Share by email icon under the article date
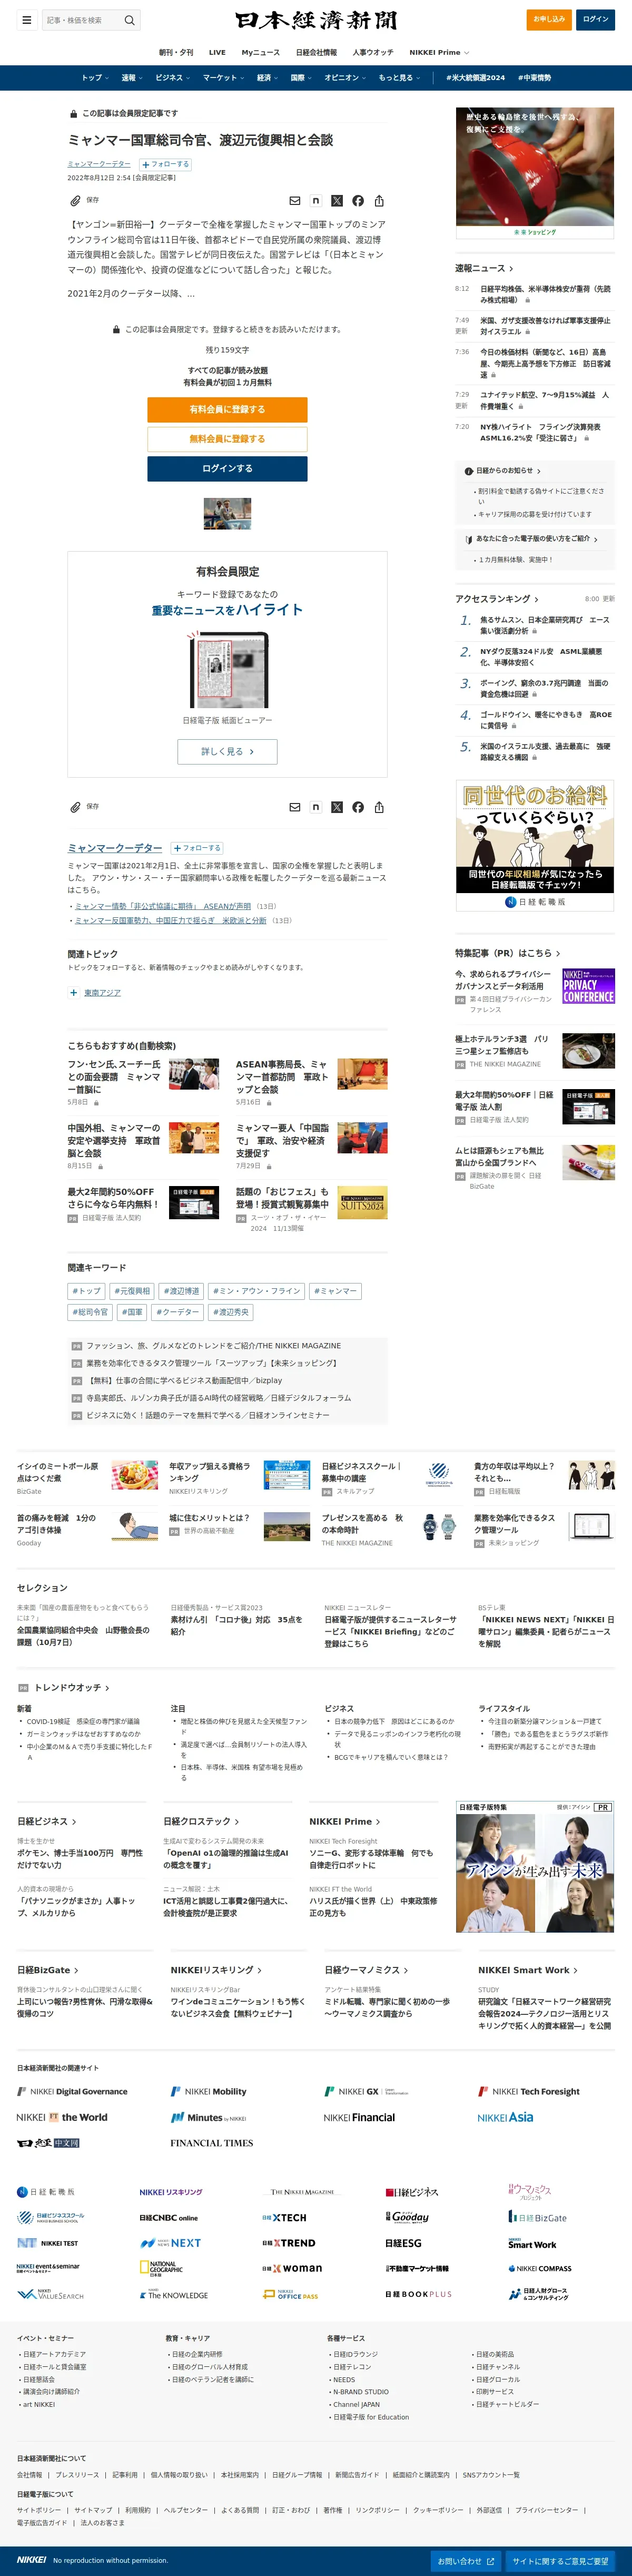Screen dimensions: 632x2576 (x=294, y=201)
